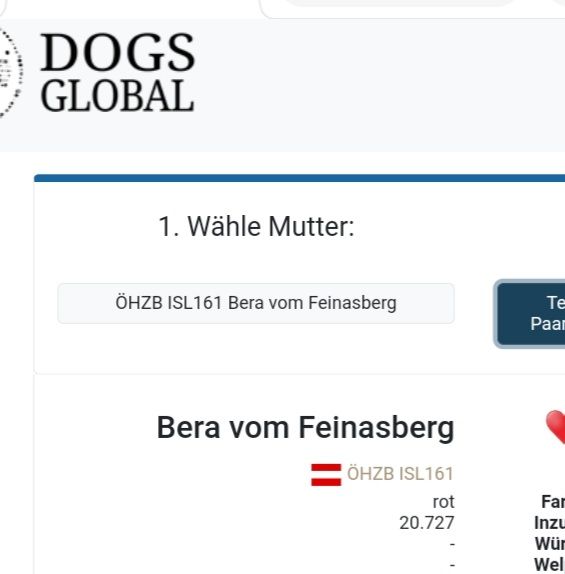565x574 pixels.
Task: Select the '1. Wähle Mutter:' heading
Action: [256, 227]
